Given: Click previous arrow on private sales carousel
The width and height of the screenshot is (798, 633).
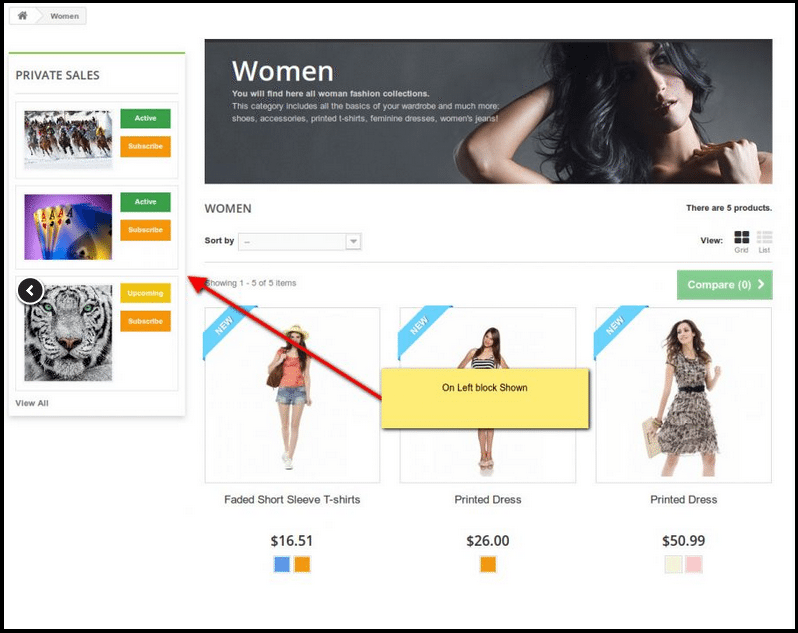Looking at the screenshot, I should pos(30,291).
